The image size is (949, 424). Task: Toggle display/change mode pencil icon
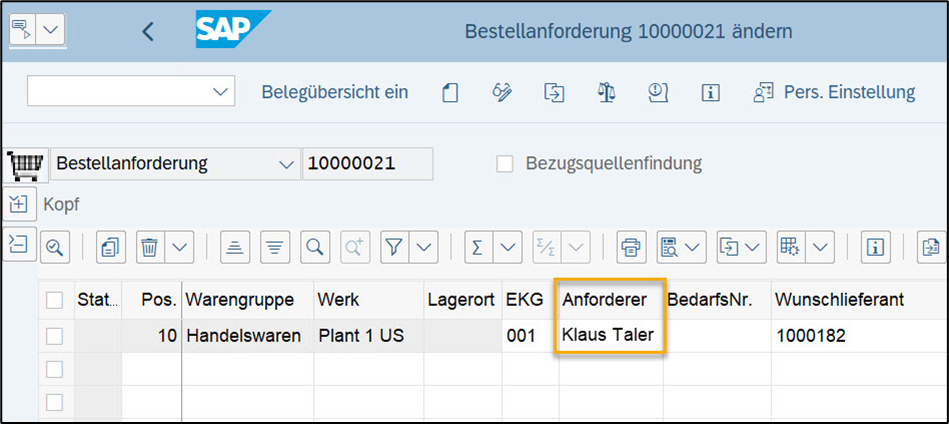[x=502, y=92]
